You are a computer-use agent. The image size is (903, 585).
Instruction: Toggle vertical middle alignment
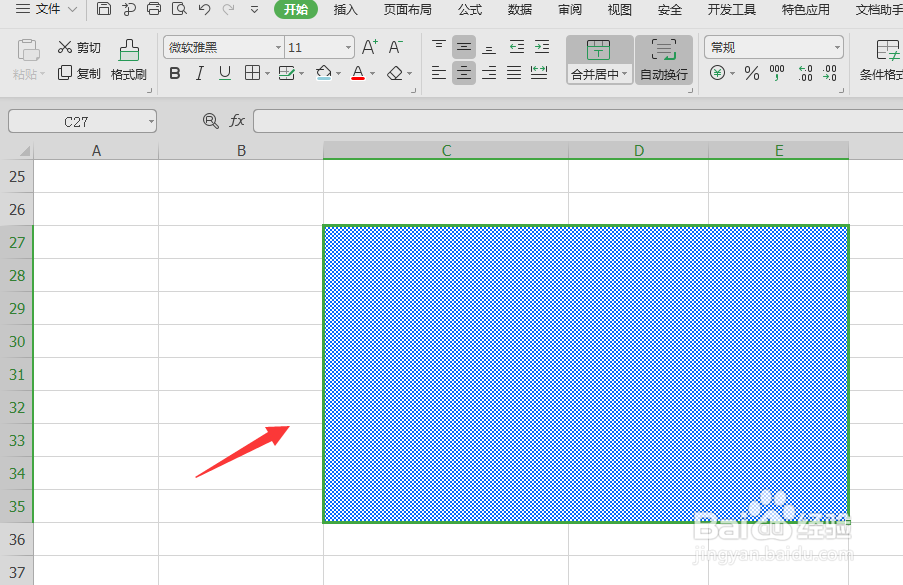[464, 47]
